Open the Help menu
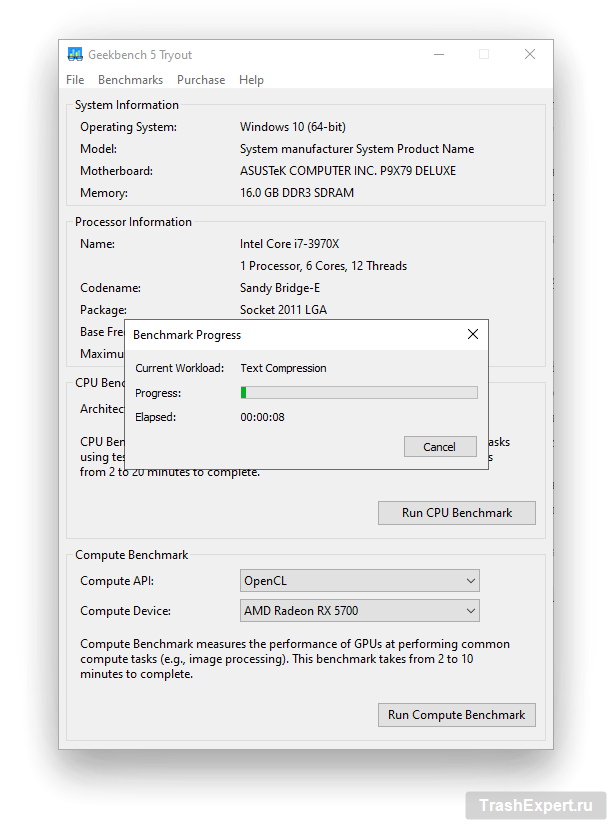Image resolution: width=612 pixels, height=825 pixels. coord(251,80)
